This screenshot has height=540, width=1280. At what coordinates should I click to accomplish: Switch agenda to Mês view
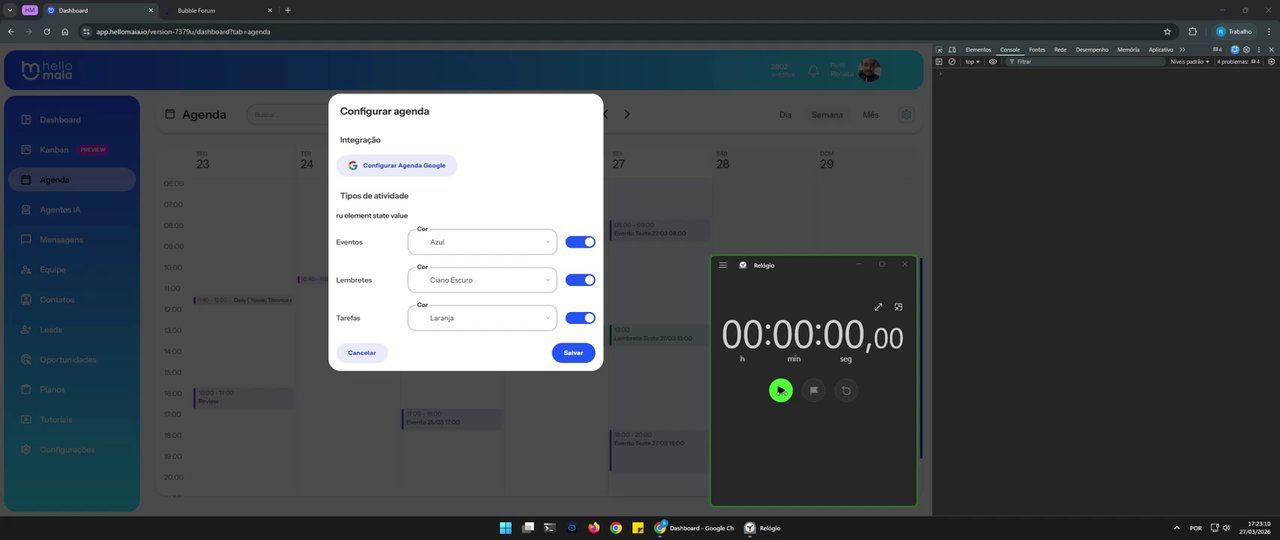871,115
